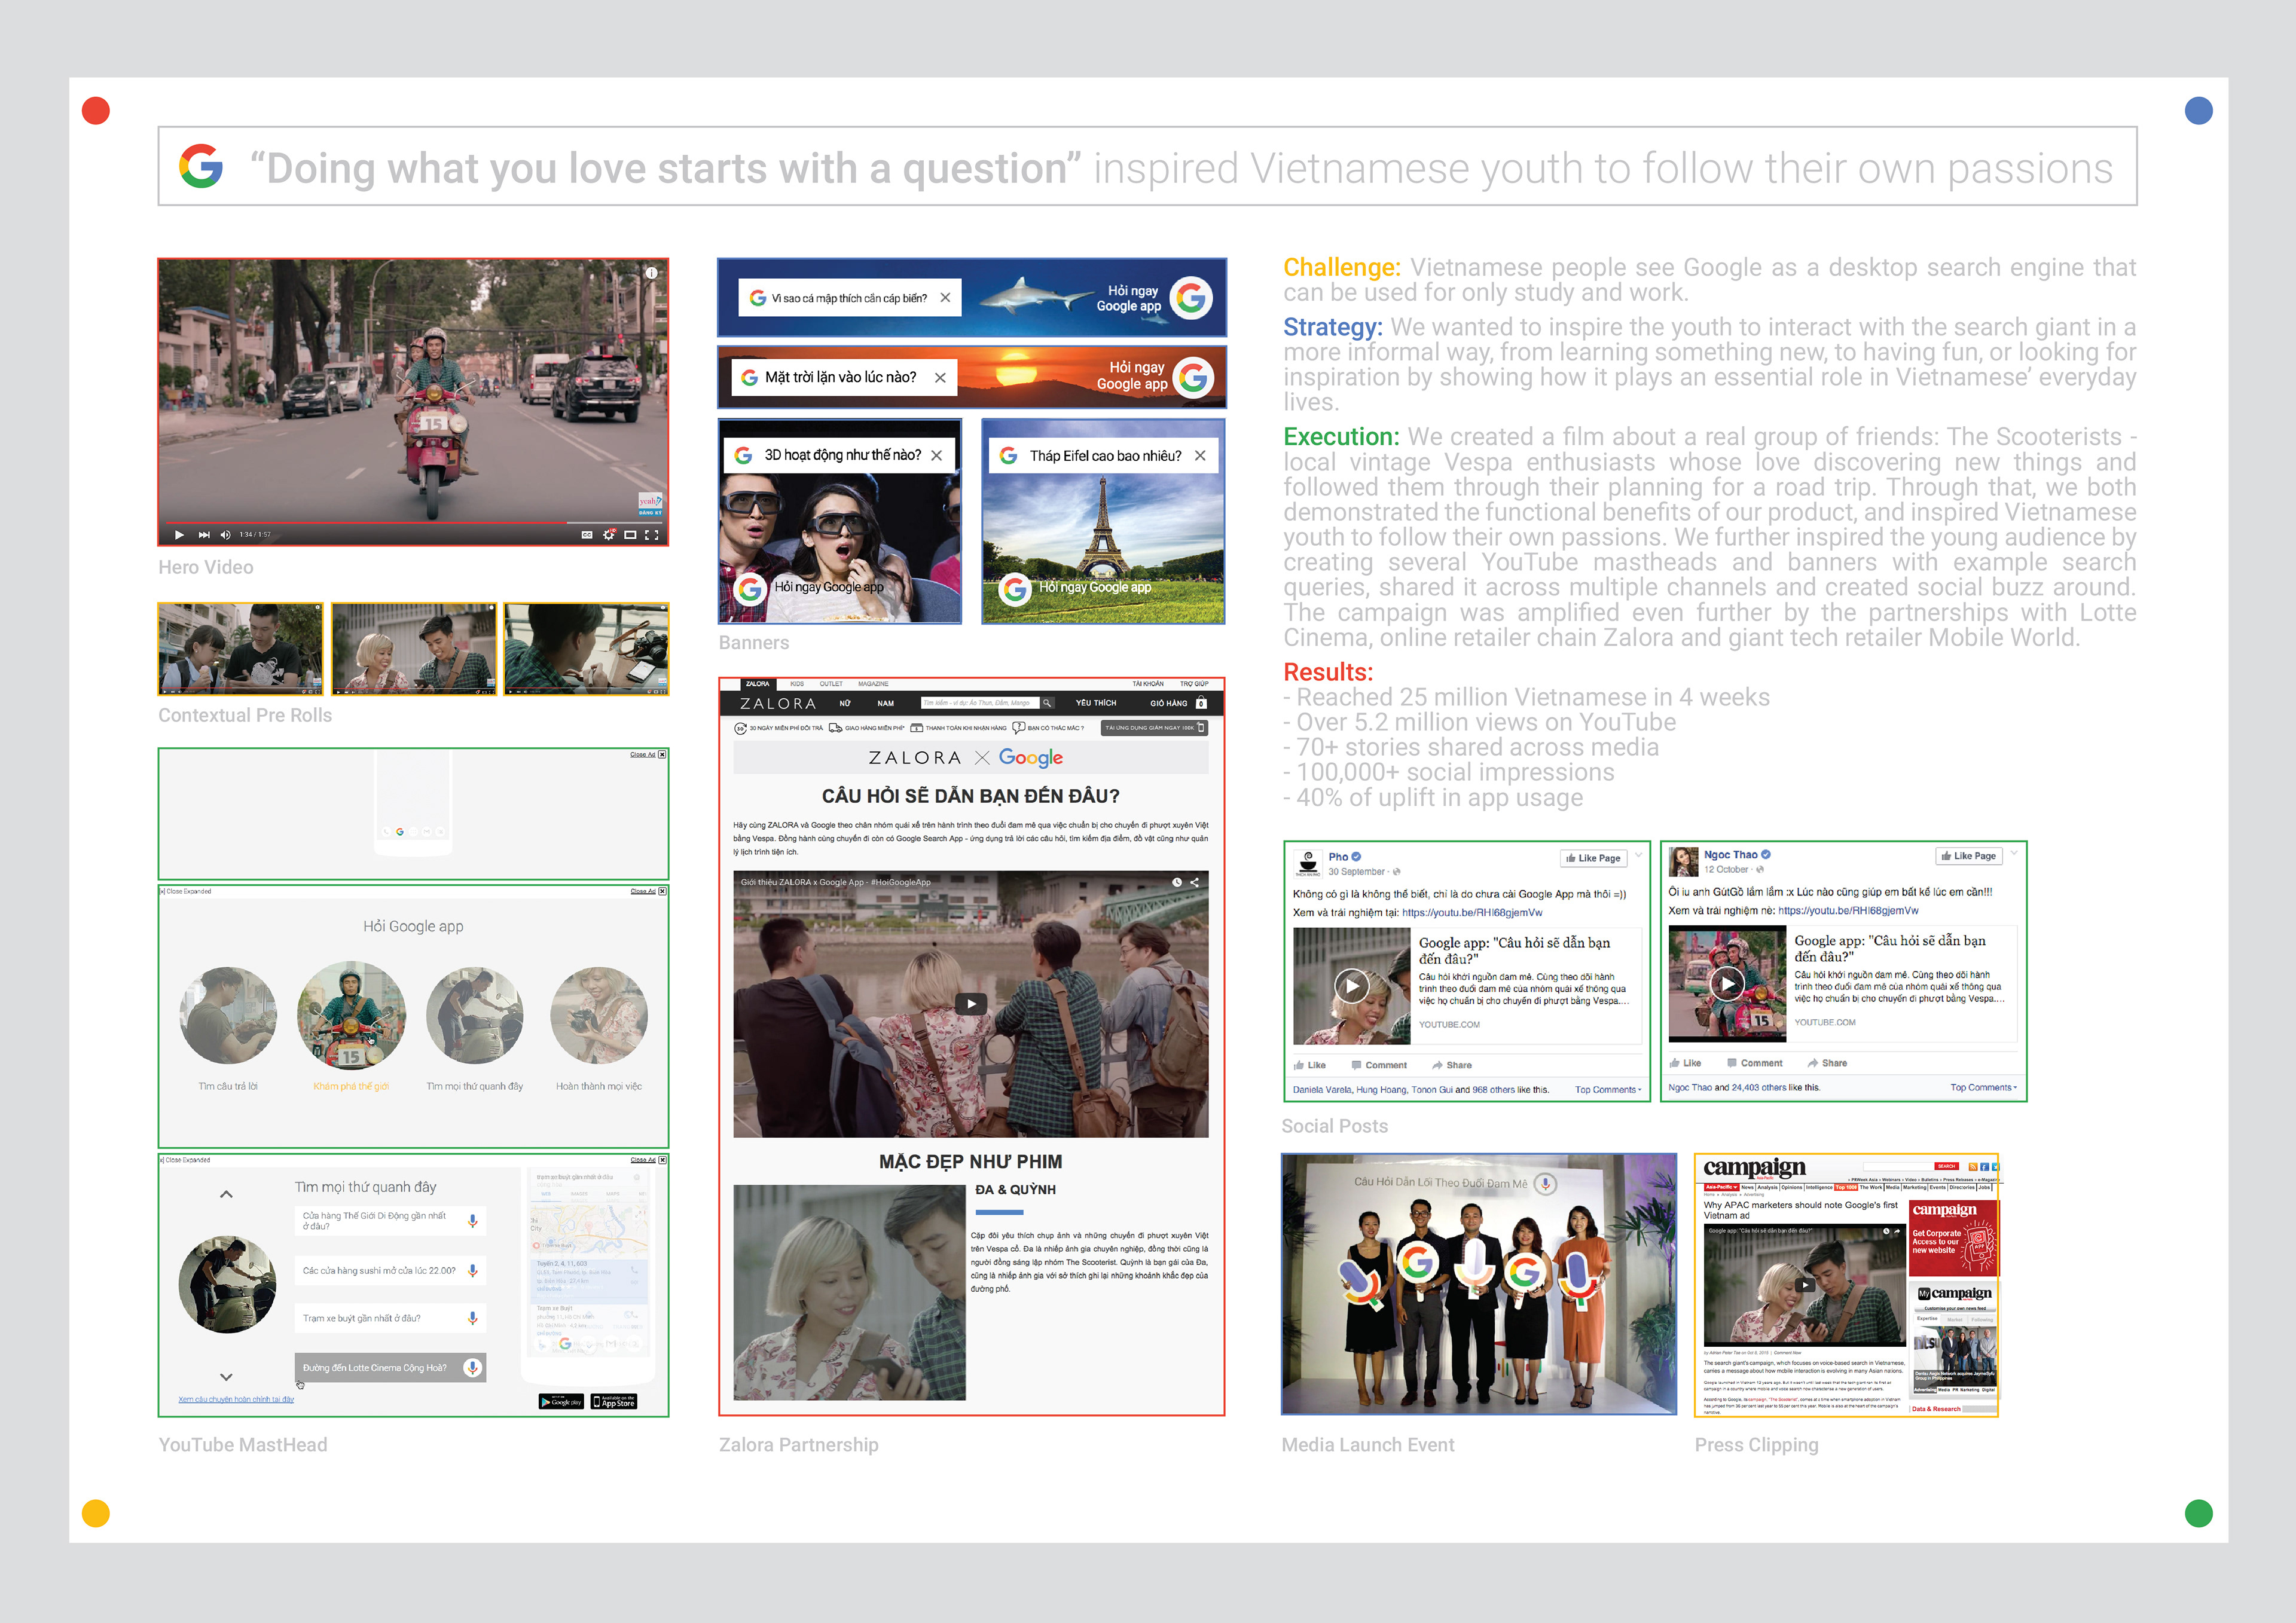Play the video in Pho Facebook post
The height and width of the screenshot is (1623, 2296).
pyautogui.click(x=1352, y=986)
